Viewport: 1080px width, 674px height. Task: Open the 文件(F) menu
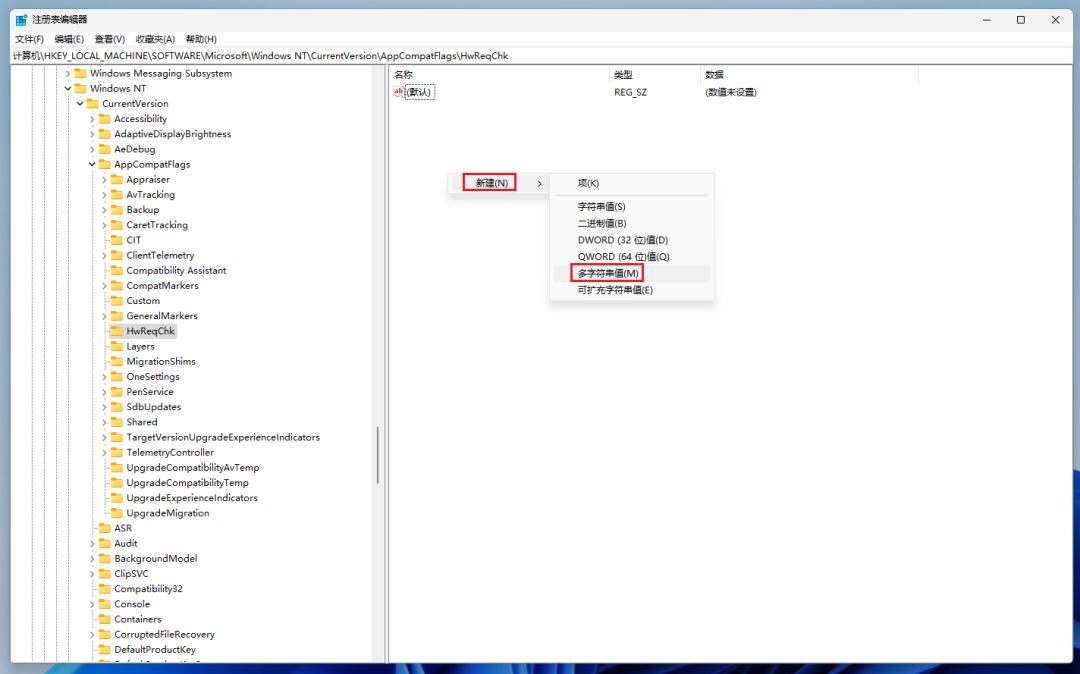coord(29,39)
